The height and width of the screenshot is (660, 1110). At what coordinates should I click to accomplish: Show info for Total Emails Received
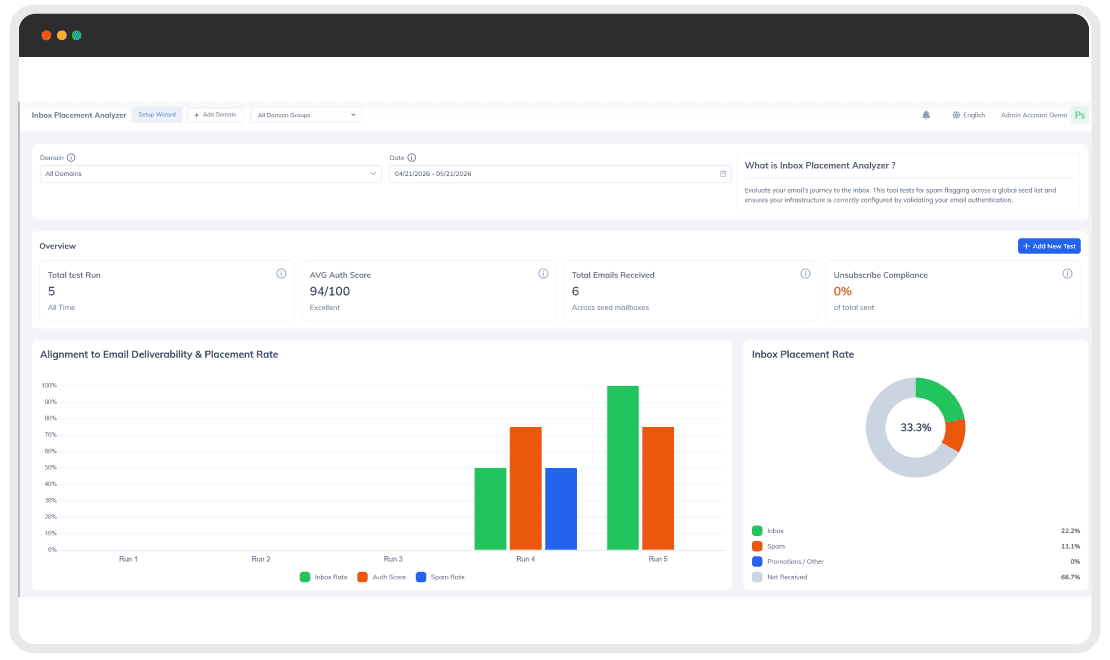point(805,274)
